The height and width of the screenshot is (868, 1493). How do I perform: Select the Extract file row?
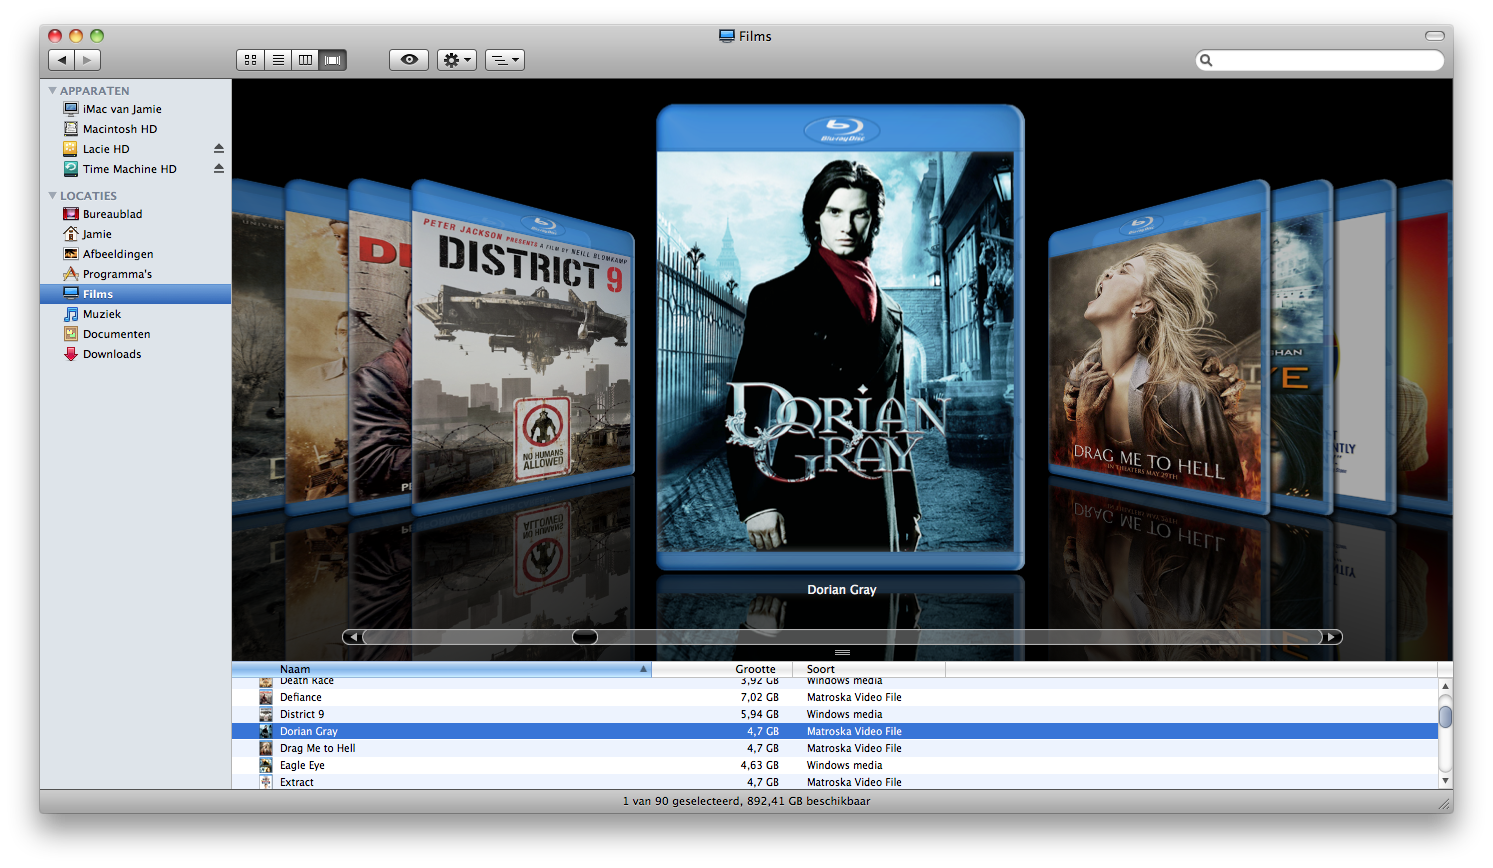[835, 781]
